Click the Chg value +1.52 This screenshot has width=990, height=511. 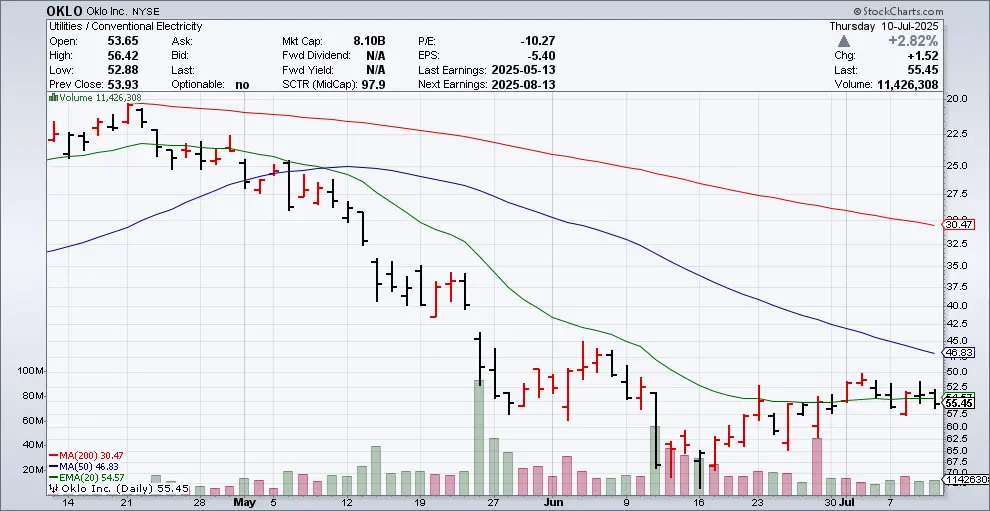click(x=924, y=56)
